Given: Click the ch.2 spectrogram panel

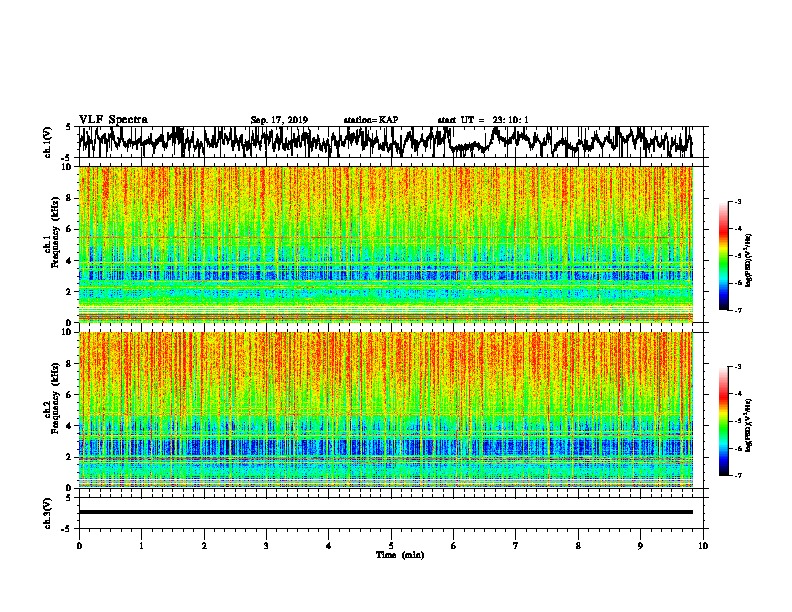Looking at the screenshot, I should pos(385,410).
